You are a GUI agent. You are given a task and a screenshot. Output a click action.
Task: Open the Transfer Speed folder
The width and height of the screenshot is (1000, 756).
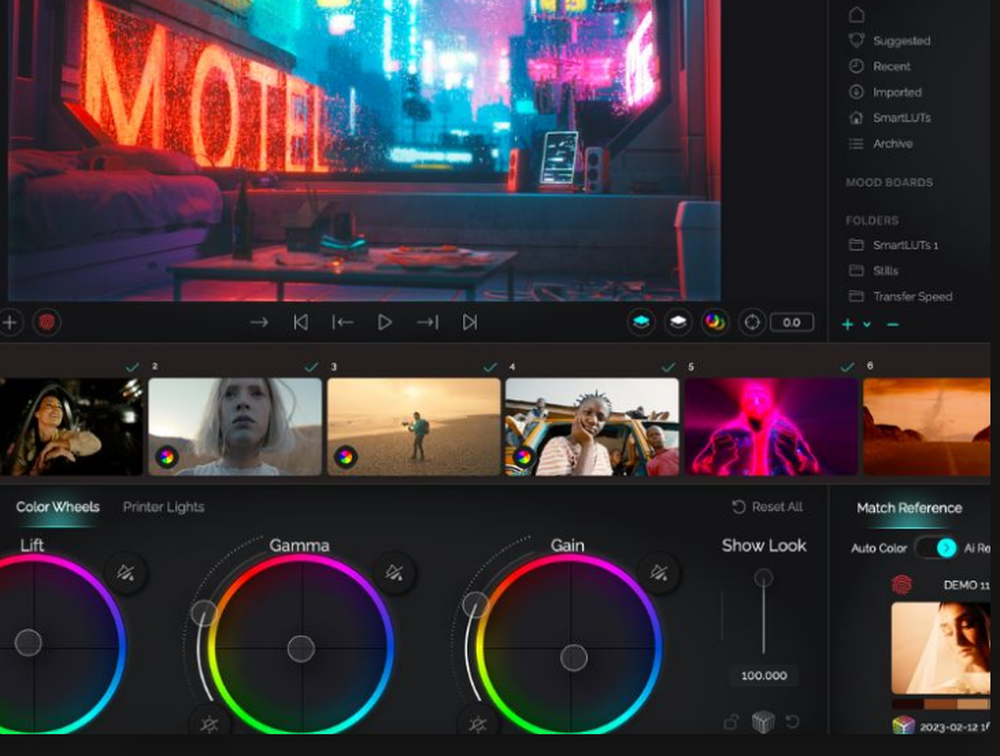[x=901, y=296]
